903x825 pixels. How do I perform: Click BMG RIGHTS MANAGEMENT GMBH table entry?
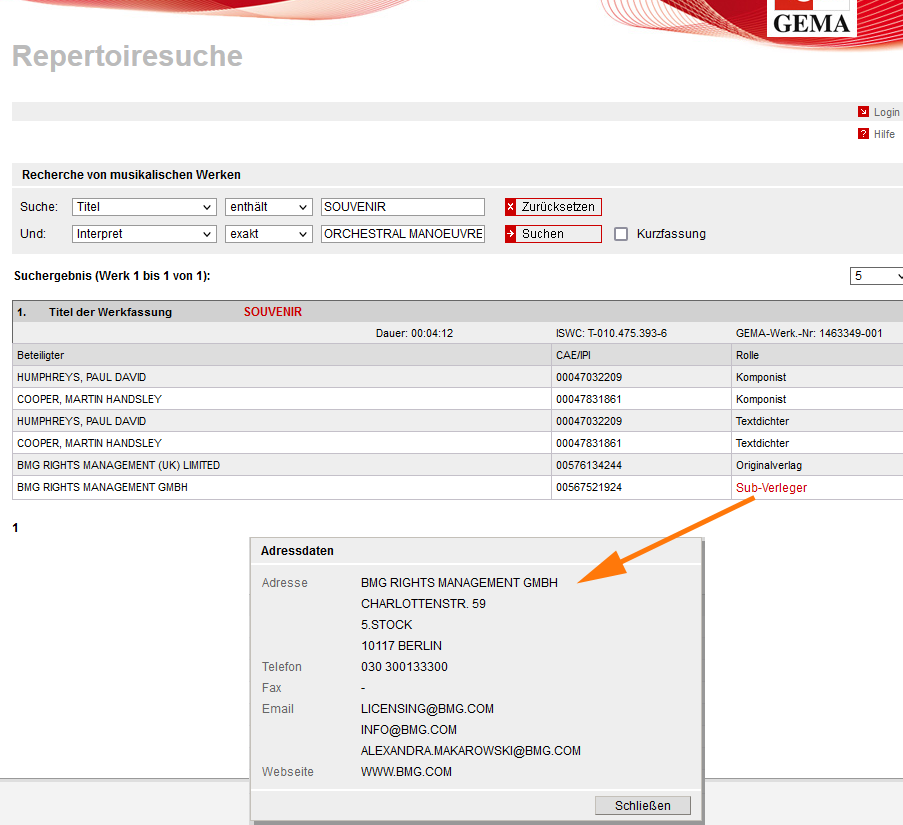click(x=102, y=487)
